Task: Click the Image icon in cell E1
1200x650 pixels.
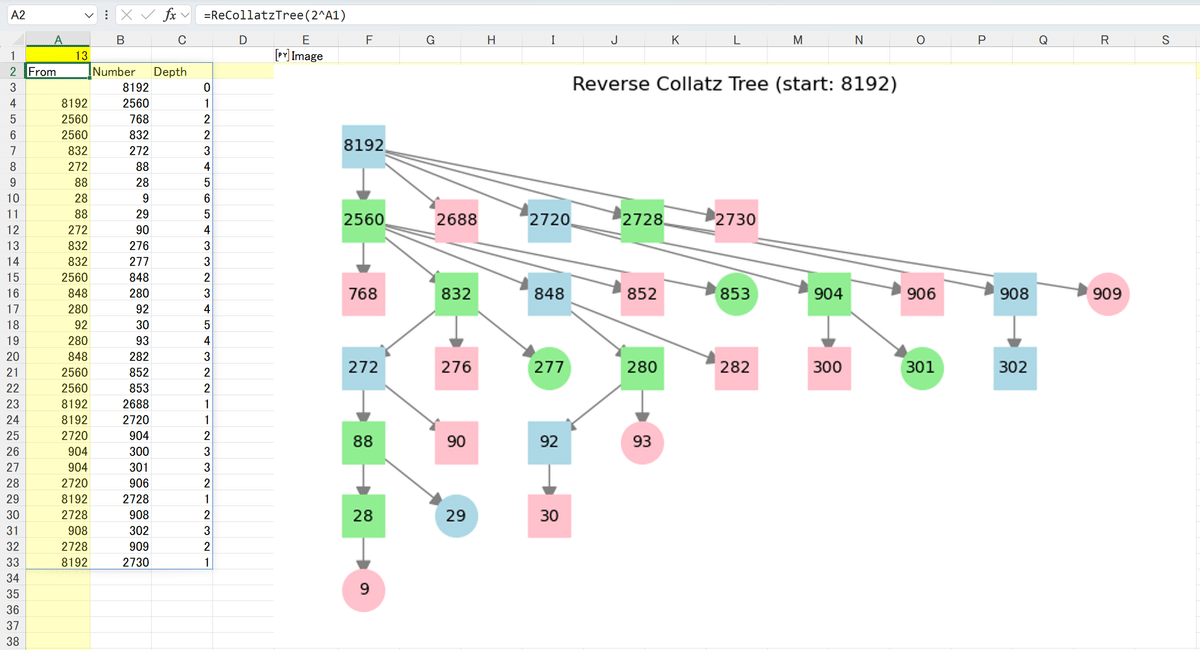Action: coord(281,55)
